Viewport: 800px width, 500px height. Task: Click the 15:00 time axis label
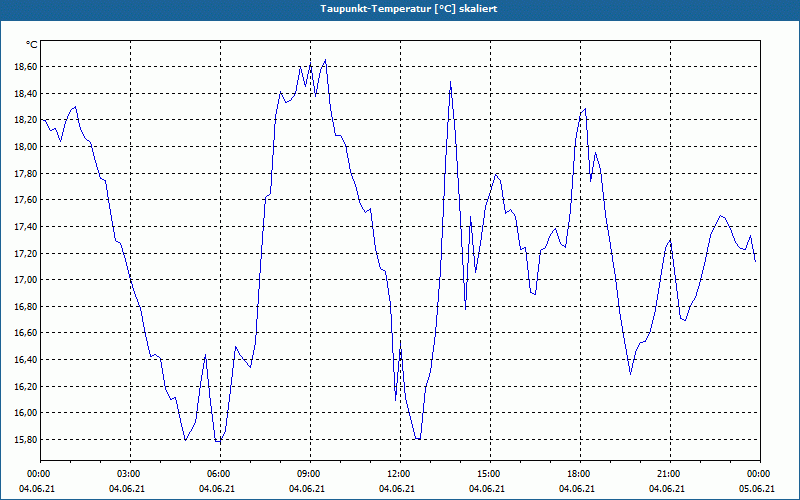pos(490,474)
